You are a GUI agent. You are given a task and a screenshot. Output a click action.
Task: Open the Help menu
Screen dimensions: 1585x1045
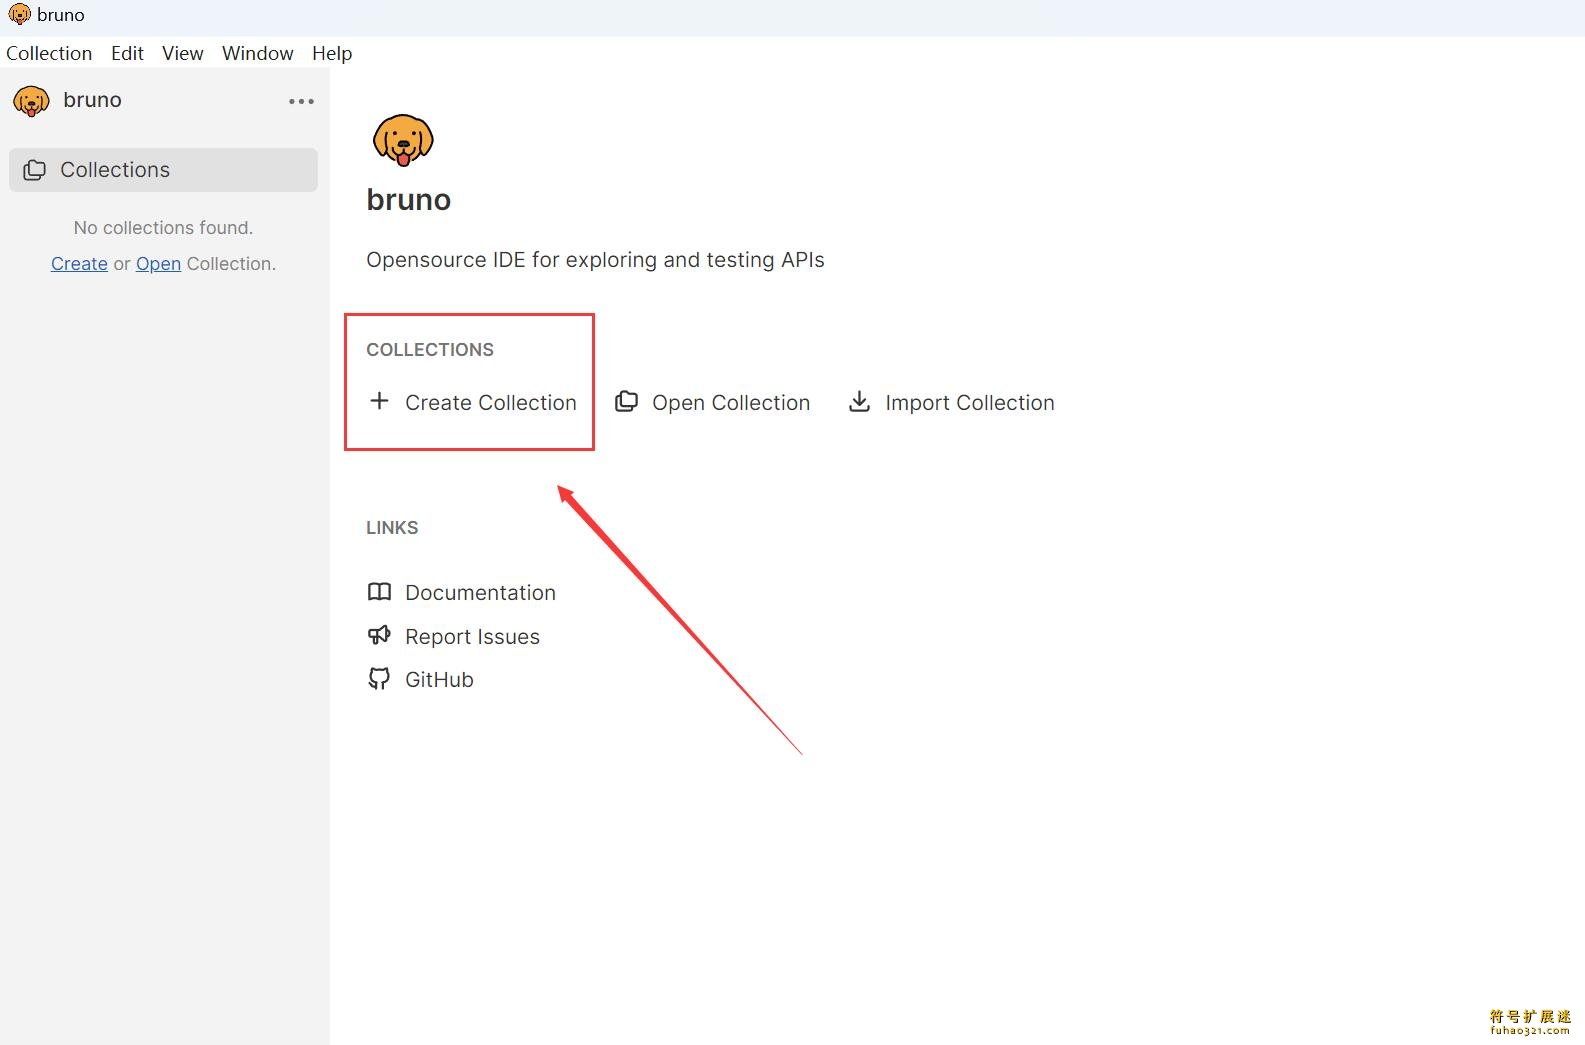tap(332, 53)
